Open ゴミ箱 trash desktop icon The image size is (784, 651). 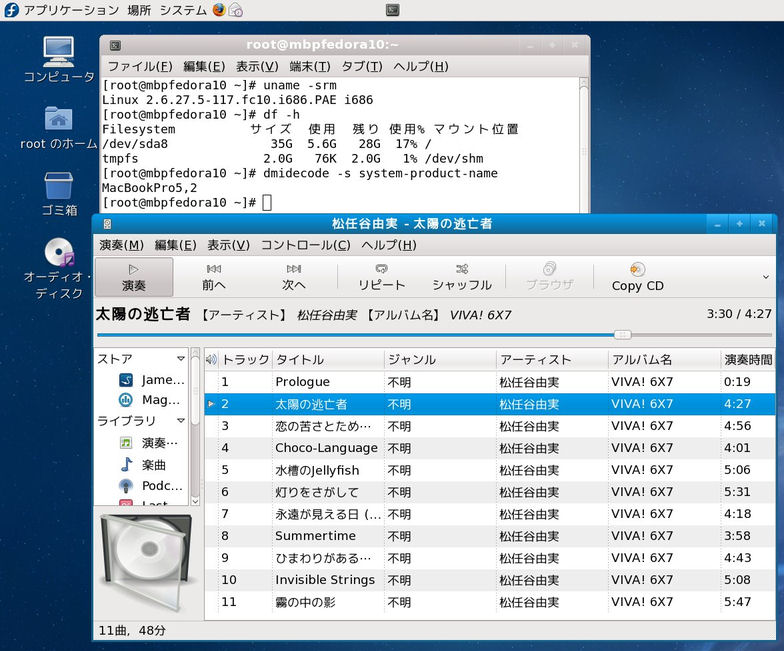click(59, 194)
